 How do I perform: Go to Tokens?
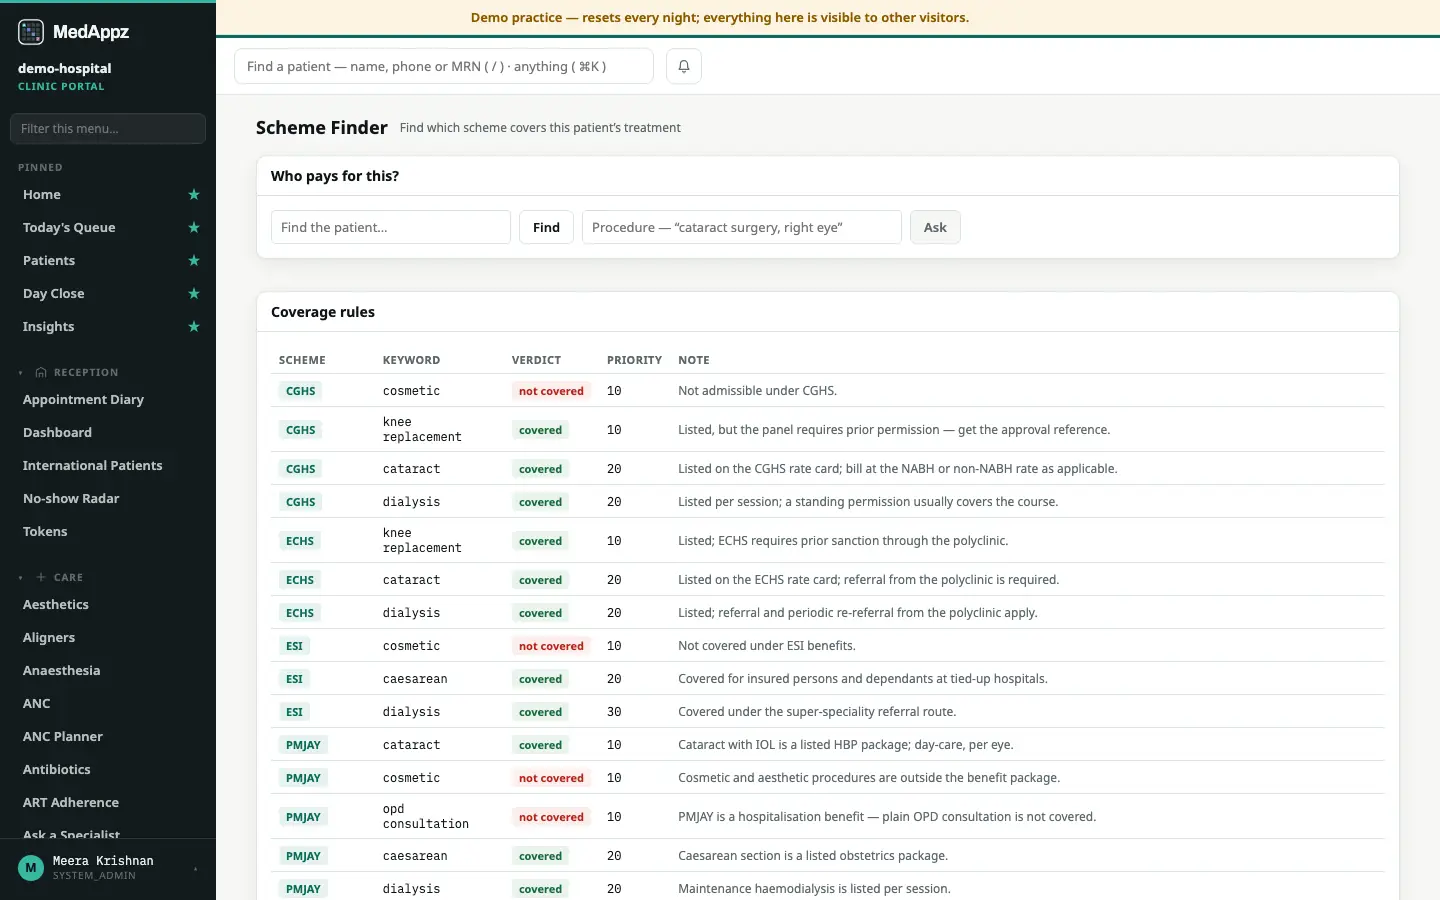(45, 532)
